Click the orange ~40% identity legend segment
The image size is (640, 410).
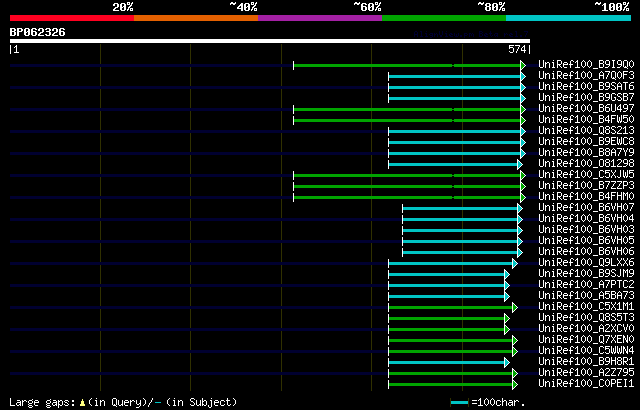coord(196,18)
